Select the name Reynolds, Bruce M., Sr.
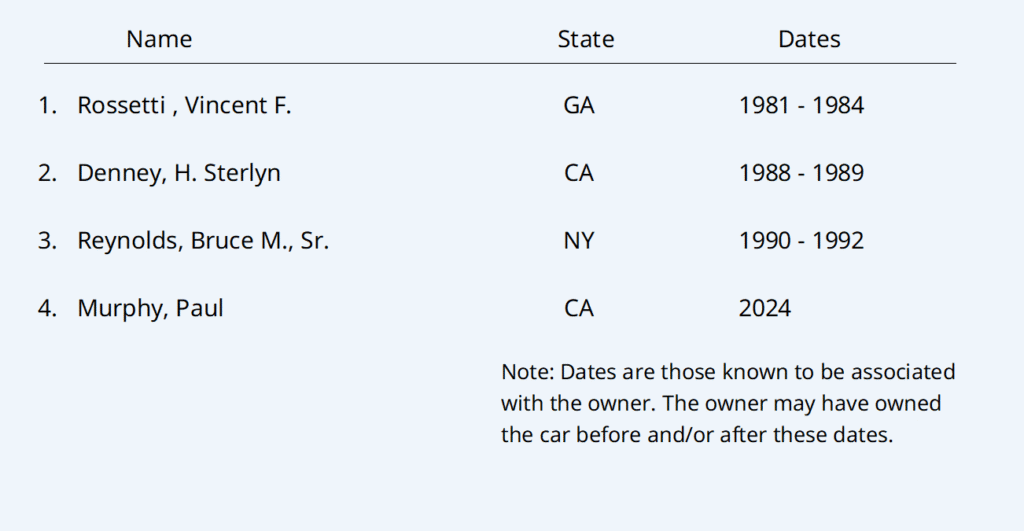 (203, 241)
